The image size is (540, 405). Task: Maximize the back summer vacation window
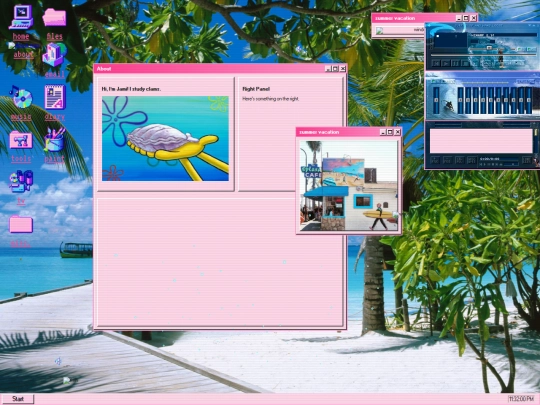pyautogui.click(x=466, y=18)
